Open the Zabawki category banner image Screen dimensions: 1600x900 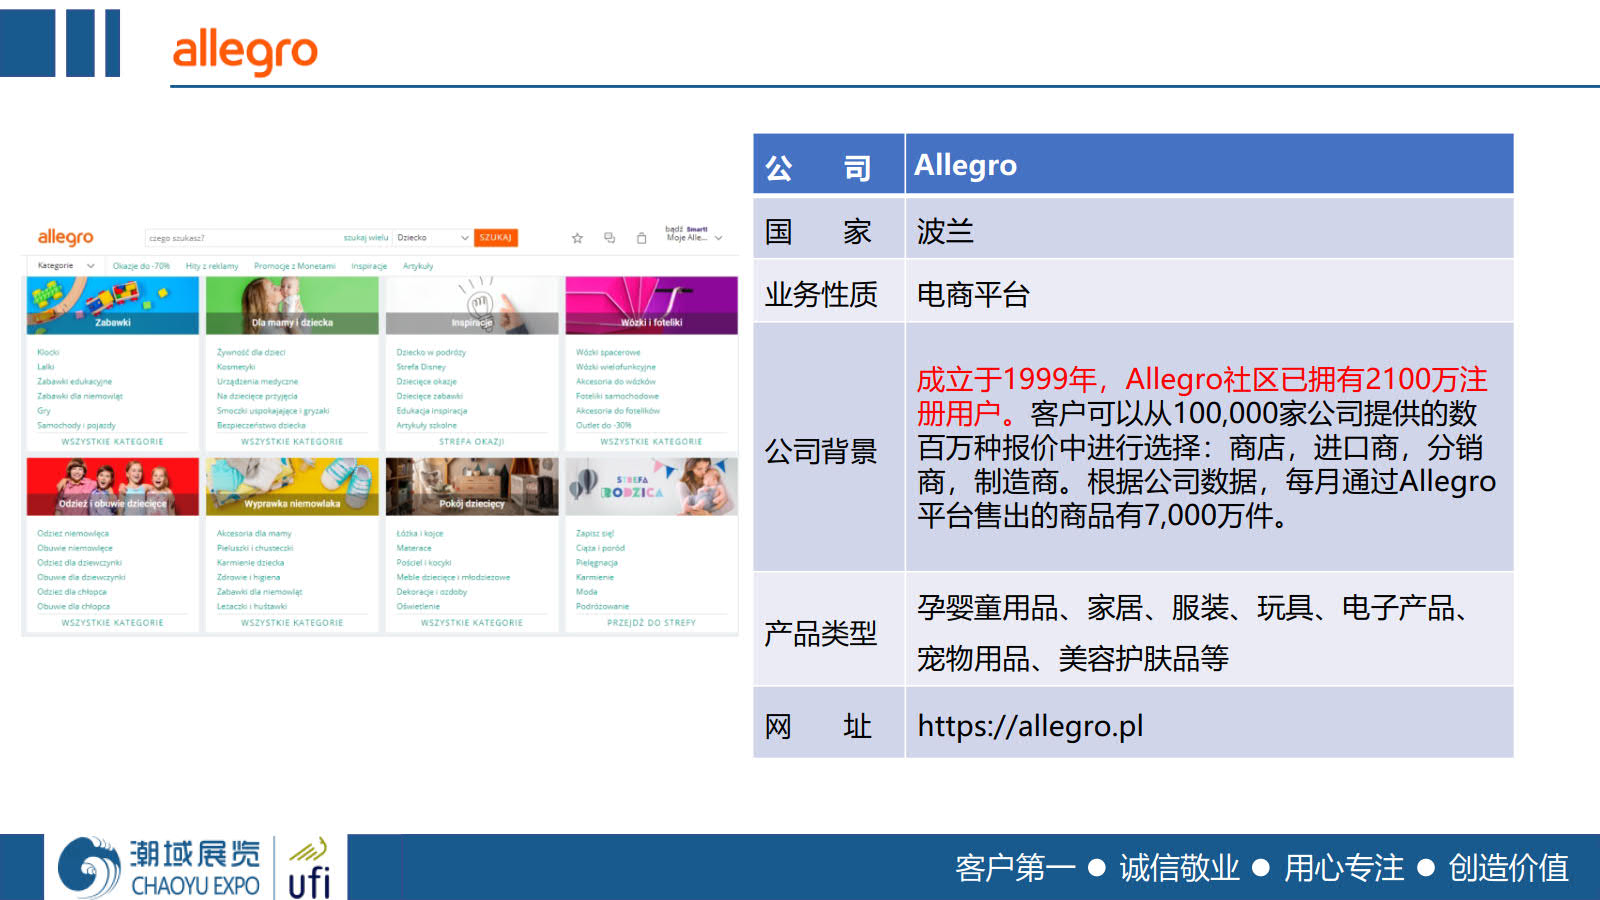click(x=113, y=305)
